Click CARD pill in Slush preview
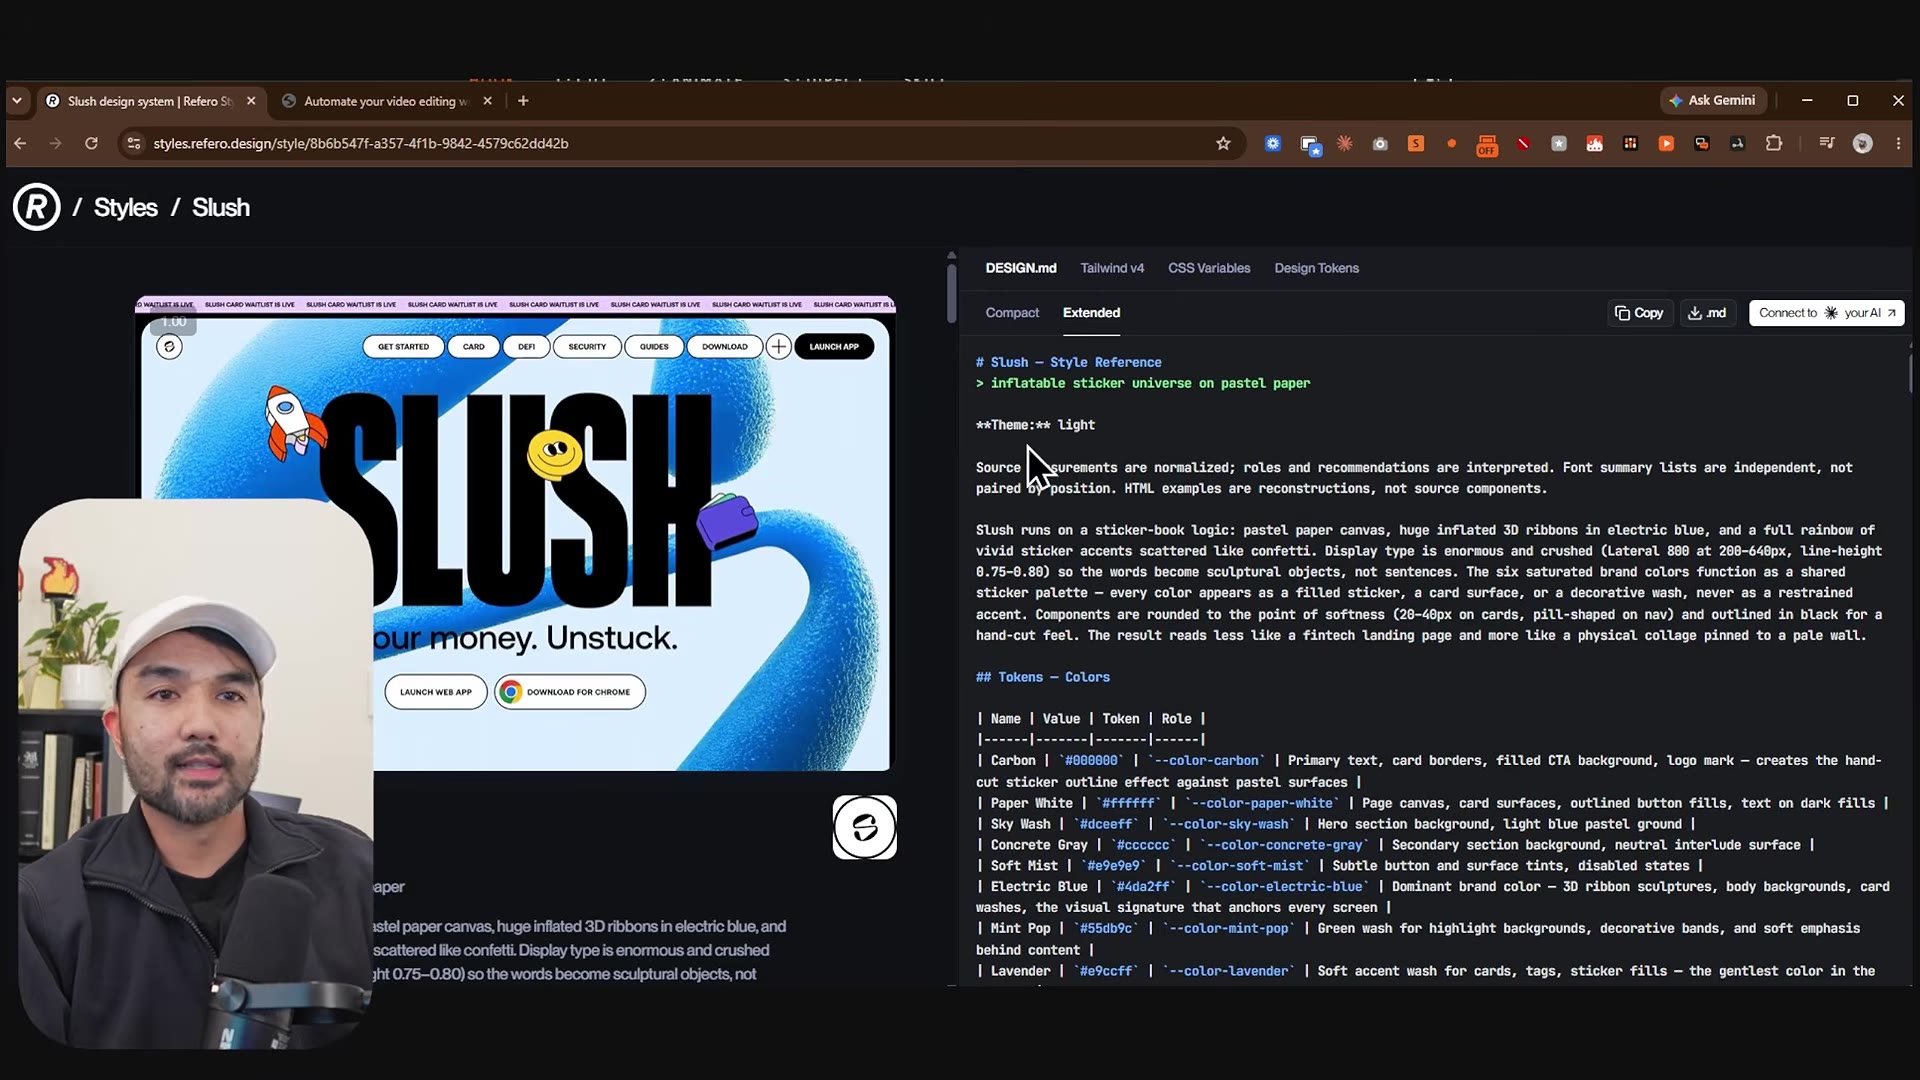The height and width of the screenshot is (1080, 1920). pyautogui.click(x=473, y=346)
